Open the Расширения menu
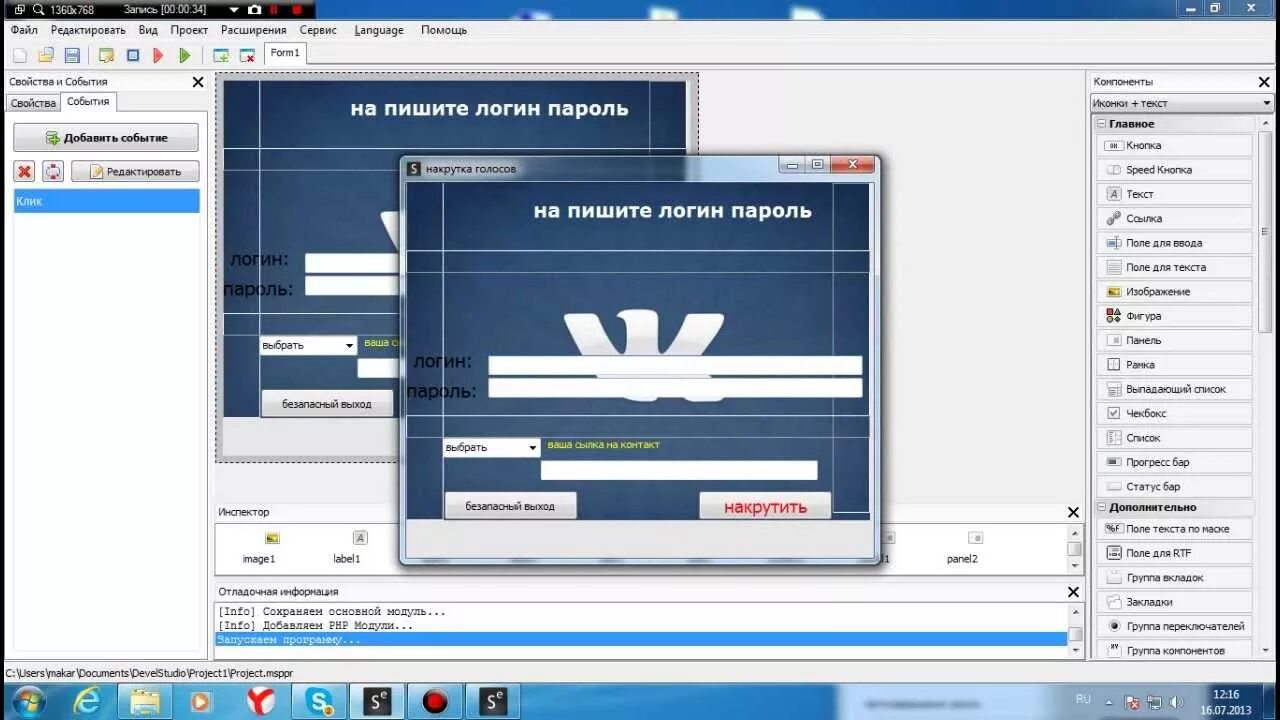Image resolution: width=1280 pixels, height=720 pixels. tap(253, 30)
